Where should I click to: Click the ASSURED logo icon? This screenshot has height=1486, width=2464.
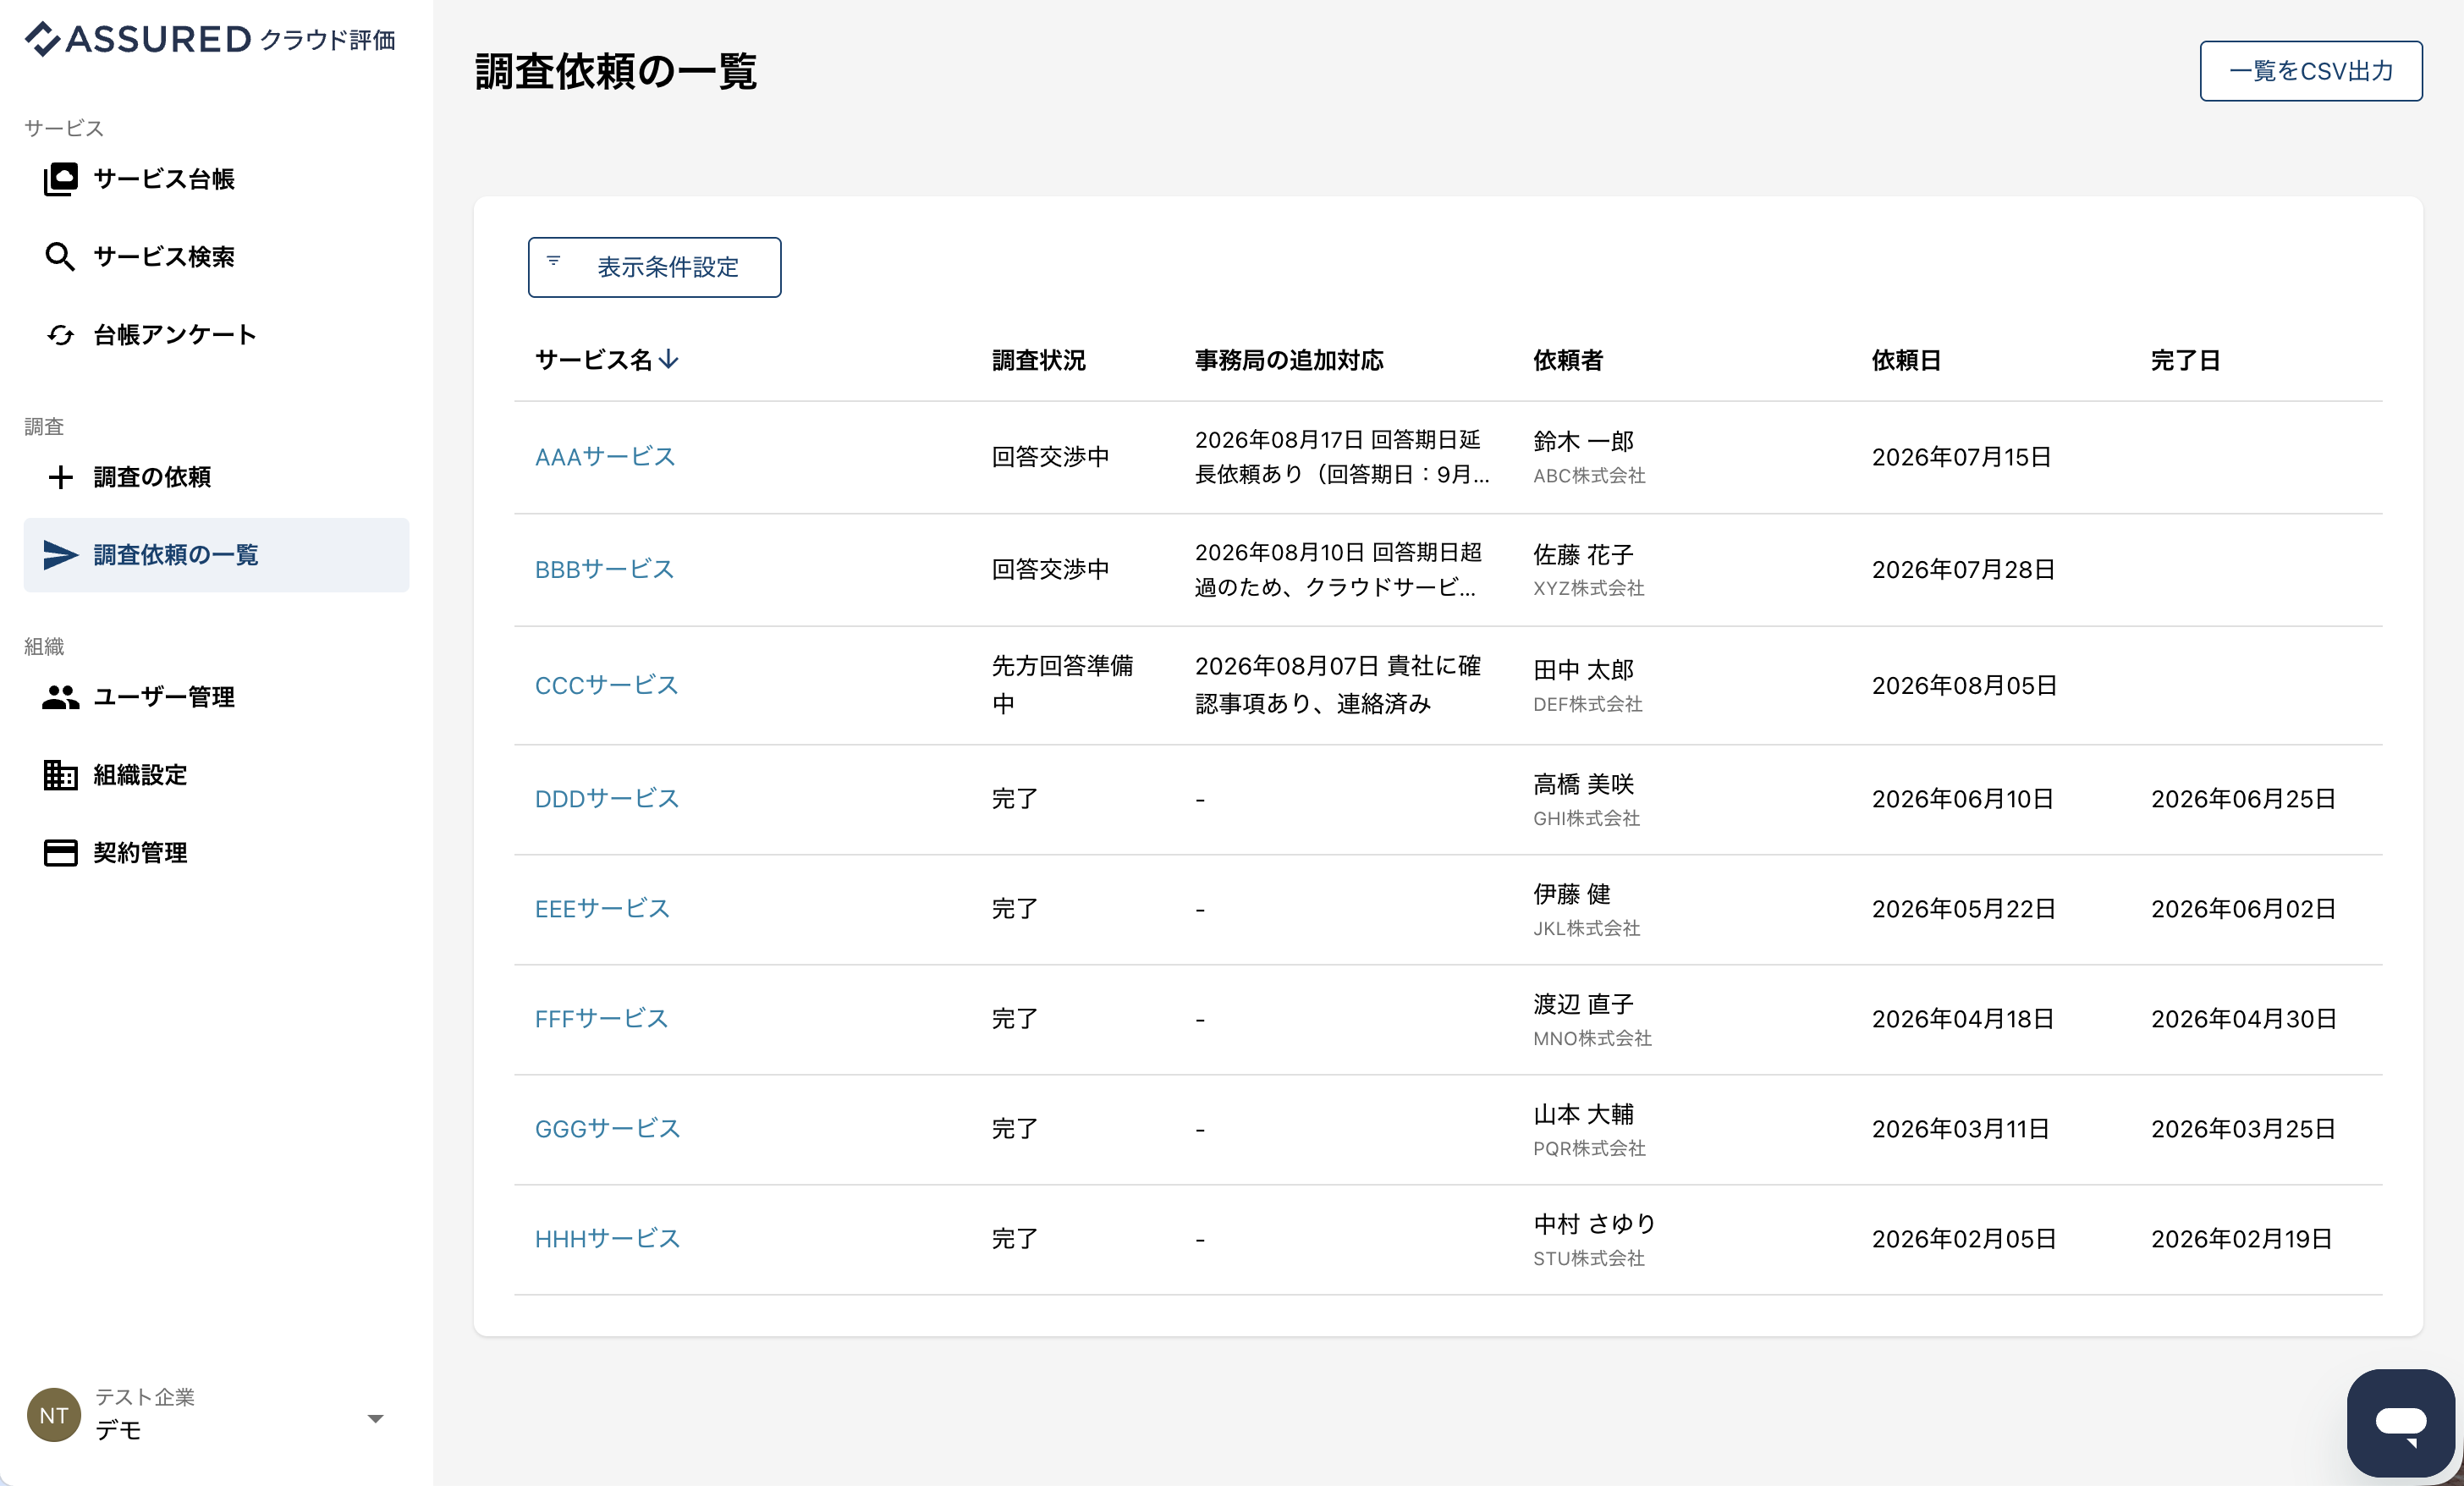click(x=42, y=39)
